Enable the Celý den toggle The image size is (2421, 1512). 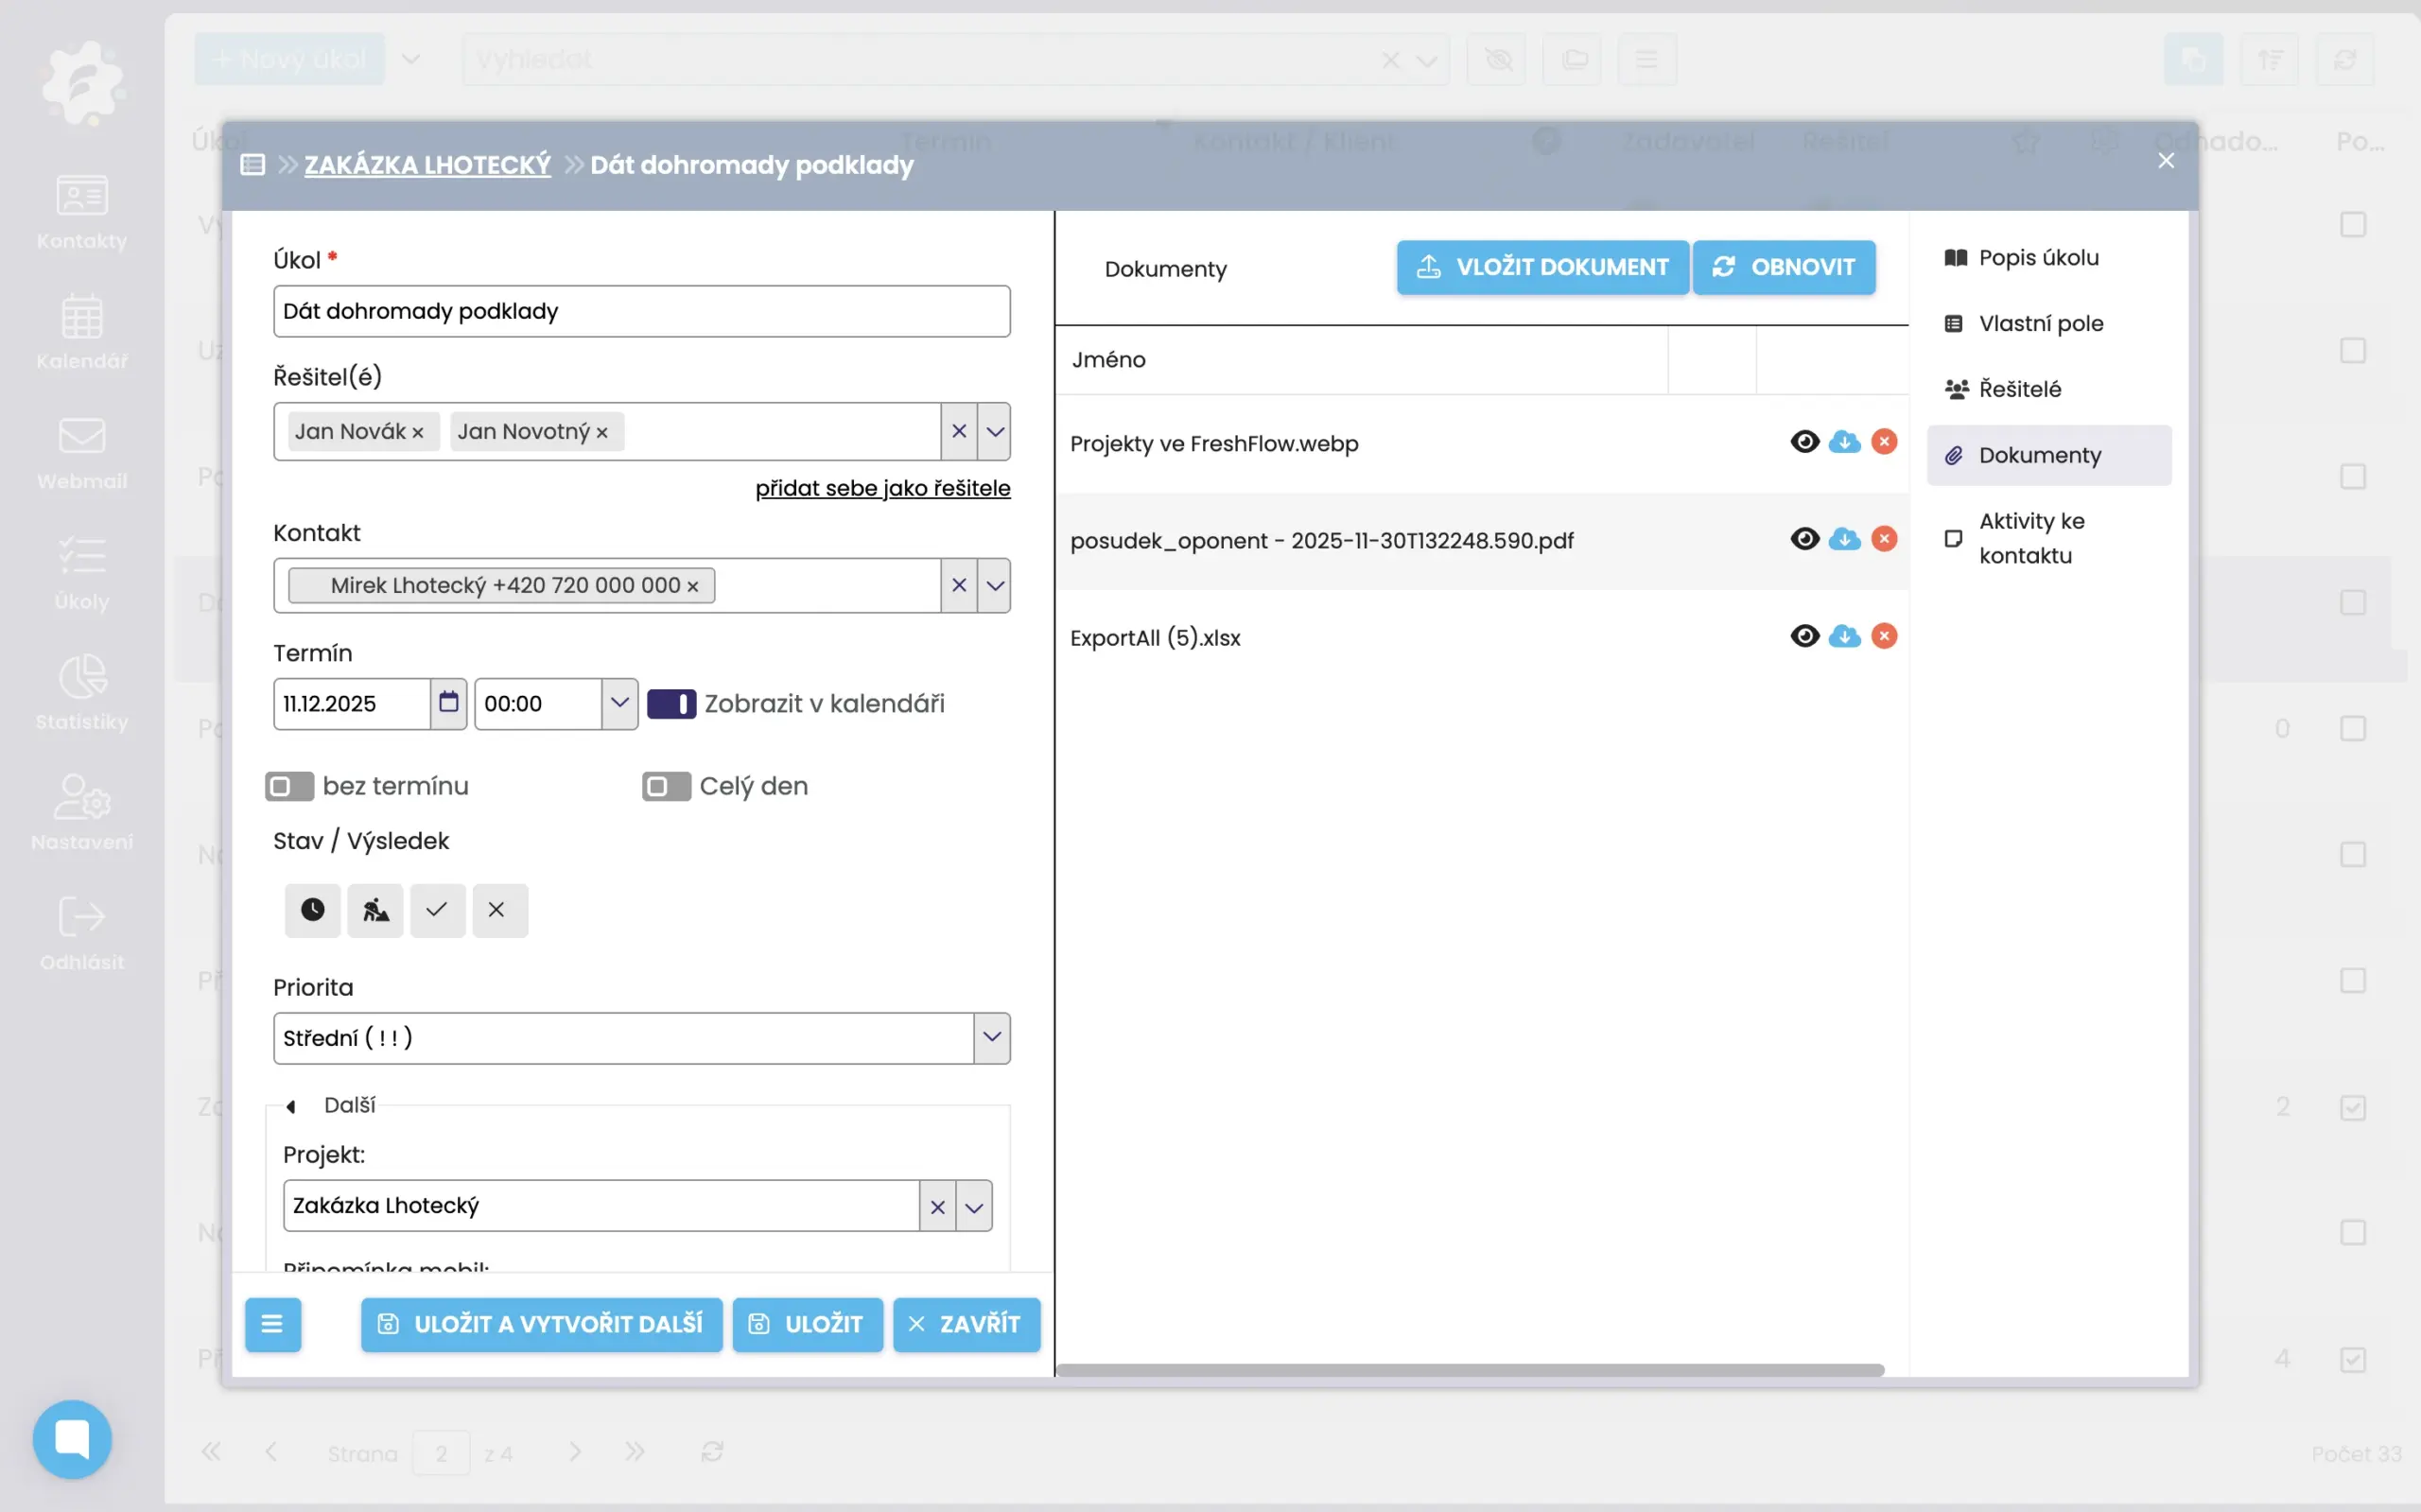[x=666, y=786]
